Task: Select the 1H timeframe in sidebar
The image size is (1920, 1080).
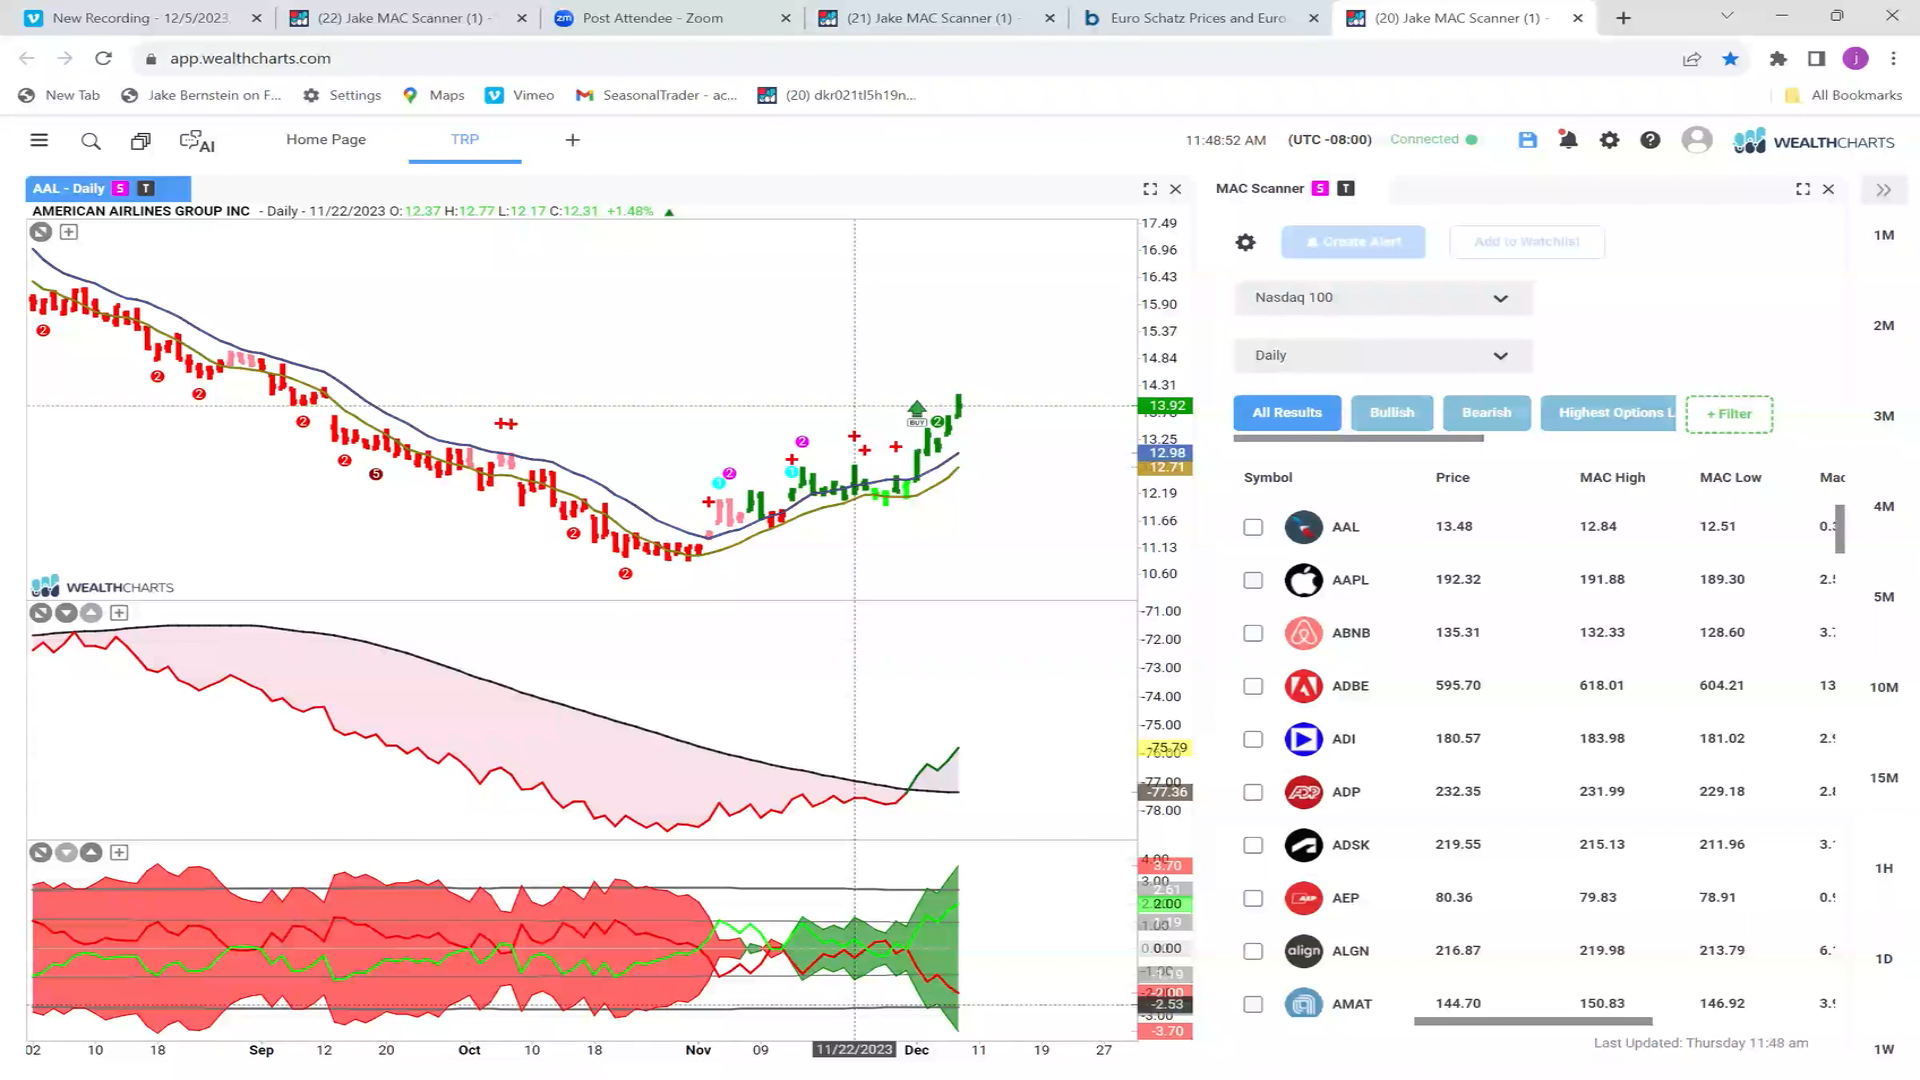Action: pos(1884,869)
